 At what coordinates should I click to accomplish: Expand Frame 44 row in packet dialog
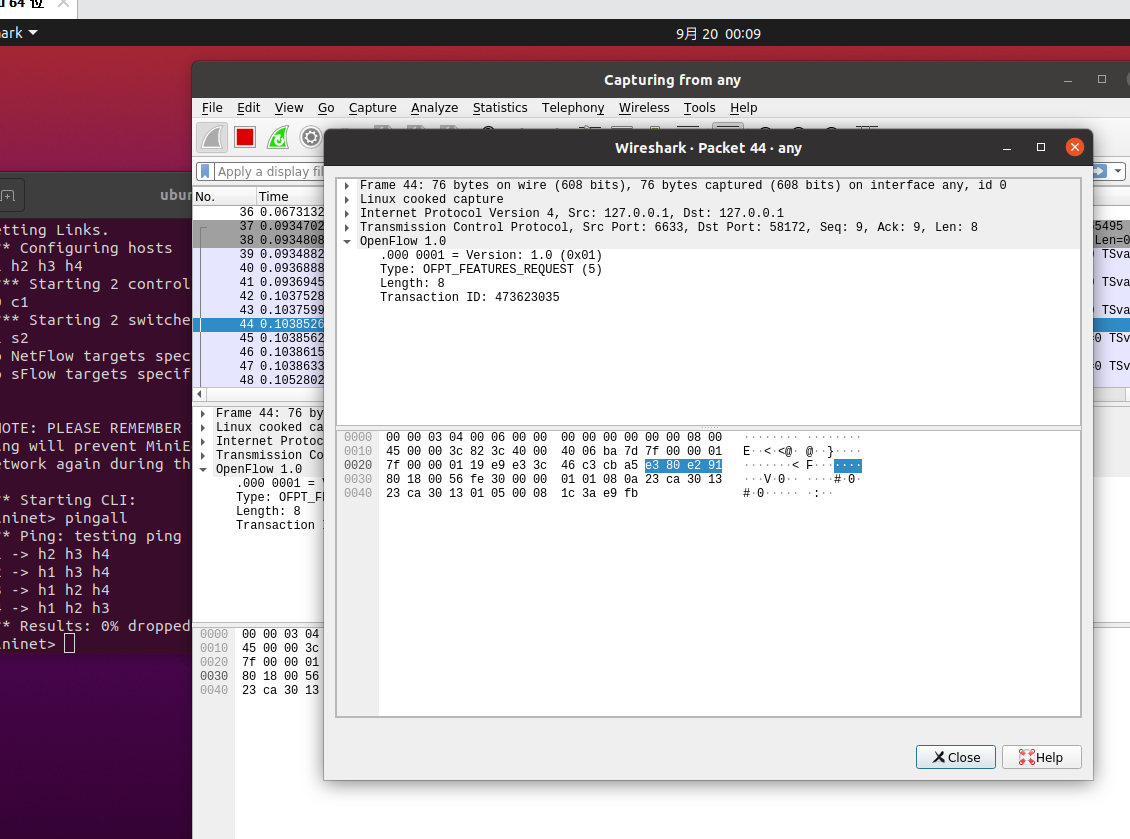click(x=347, y=185)
